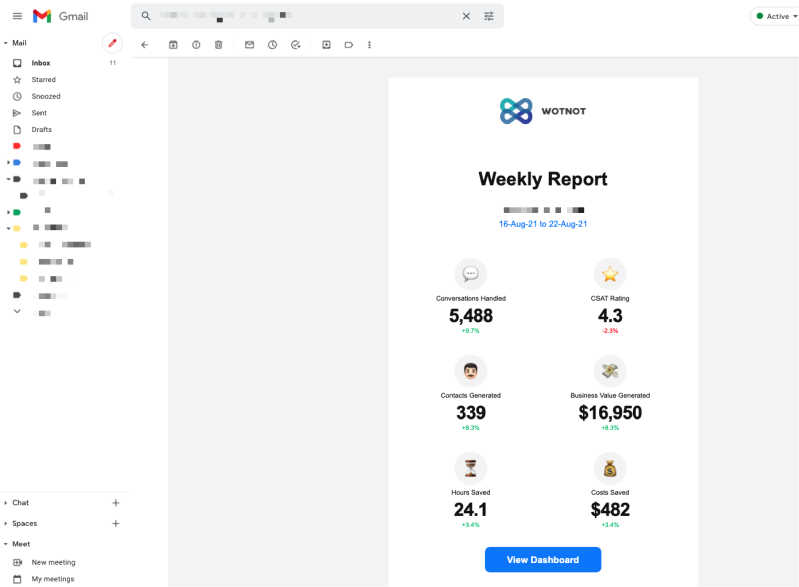Click the CSAT Rating star icon
Image resolution: width=799 pixels, height=587 pixels.
coord(610,274)
